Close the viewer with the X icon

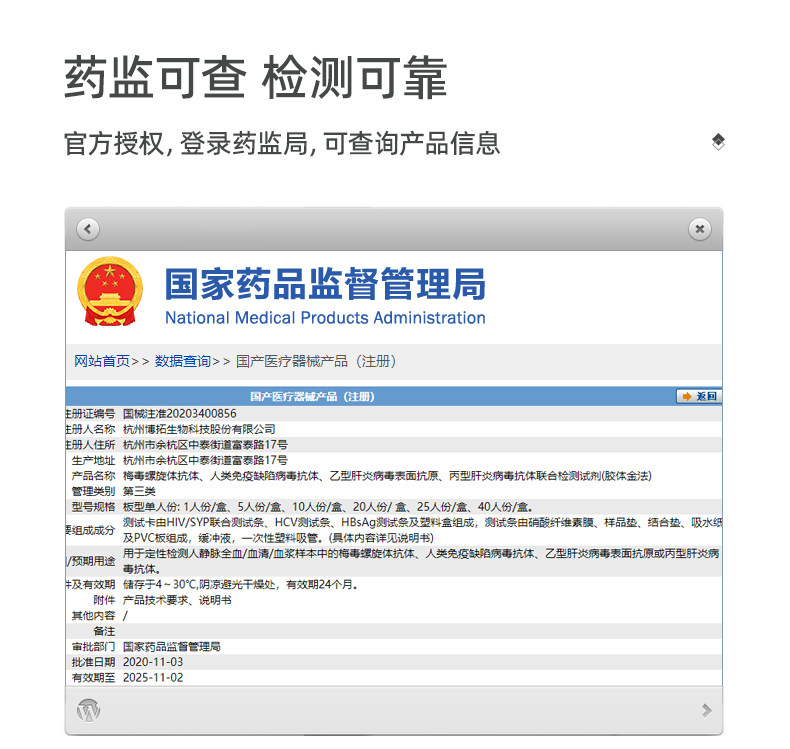pos(700,229)
